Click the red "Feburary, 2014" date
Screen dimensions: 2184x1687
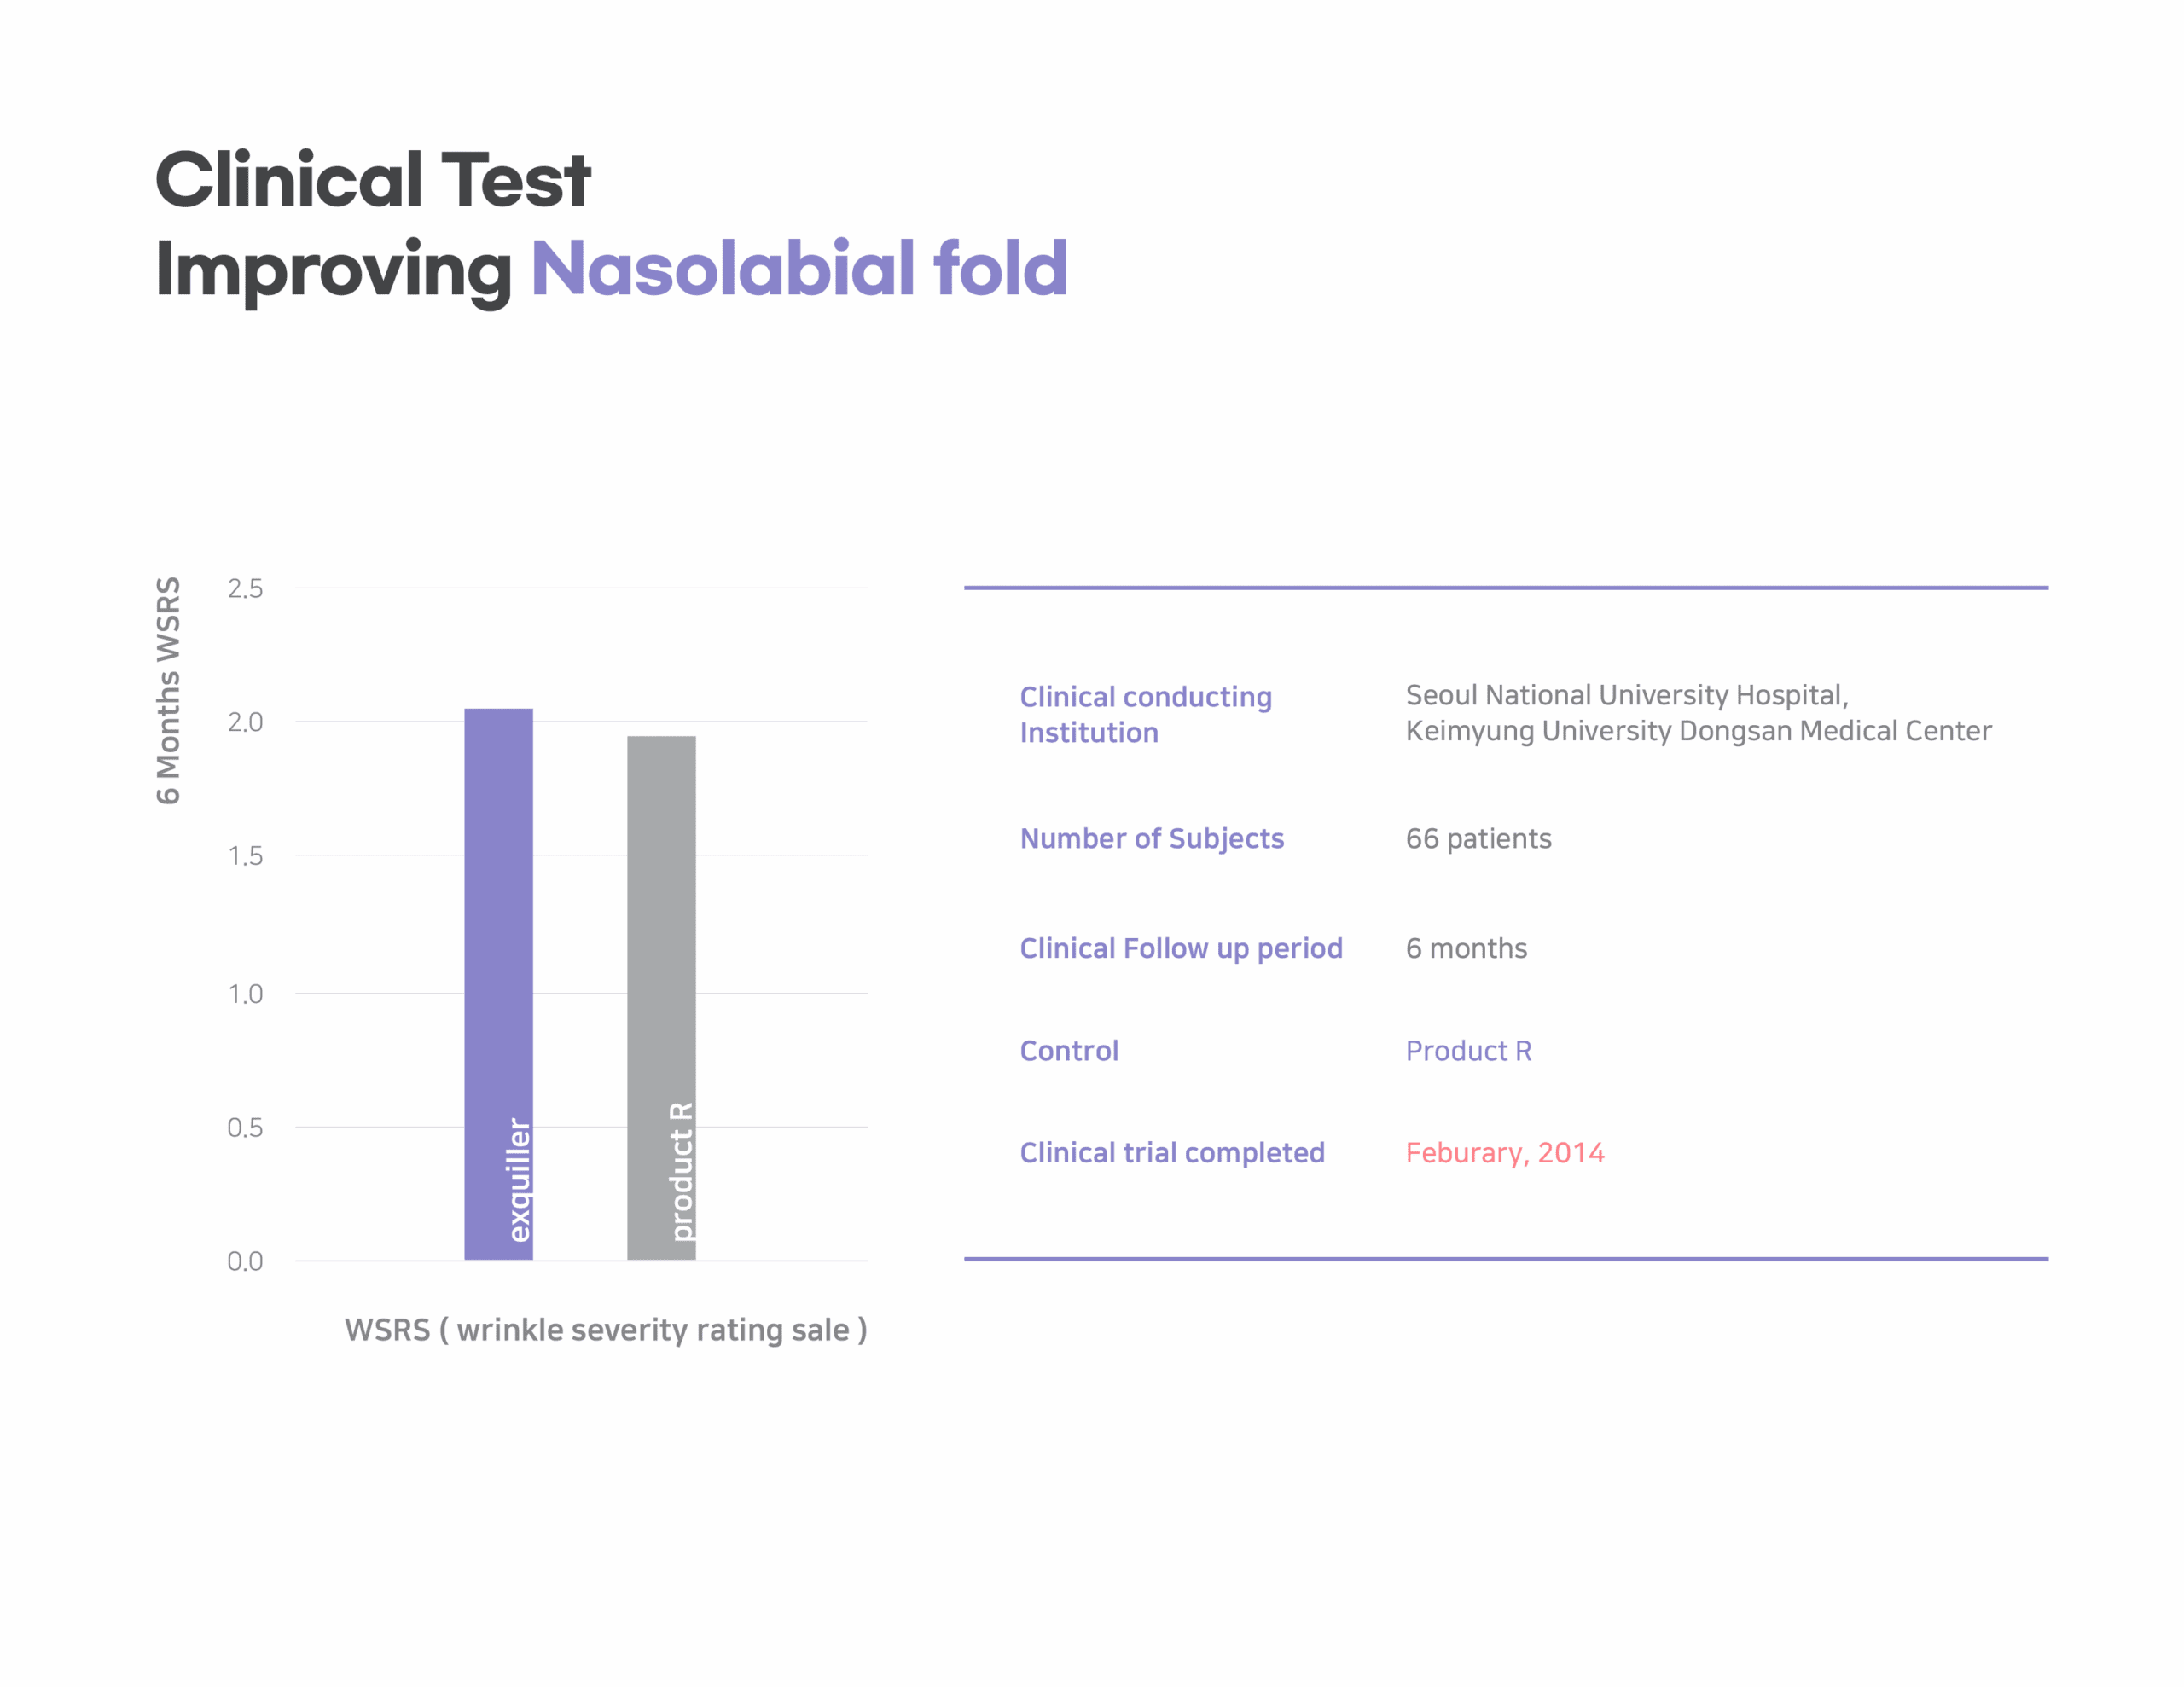(1504, 1153)
